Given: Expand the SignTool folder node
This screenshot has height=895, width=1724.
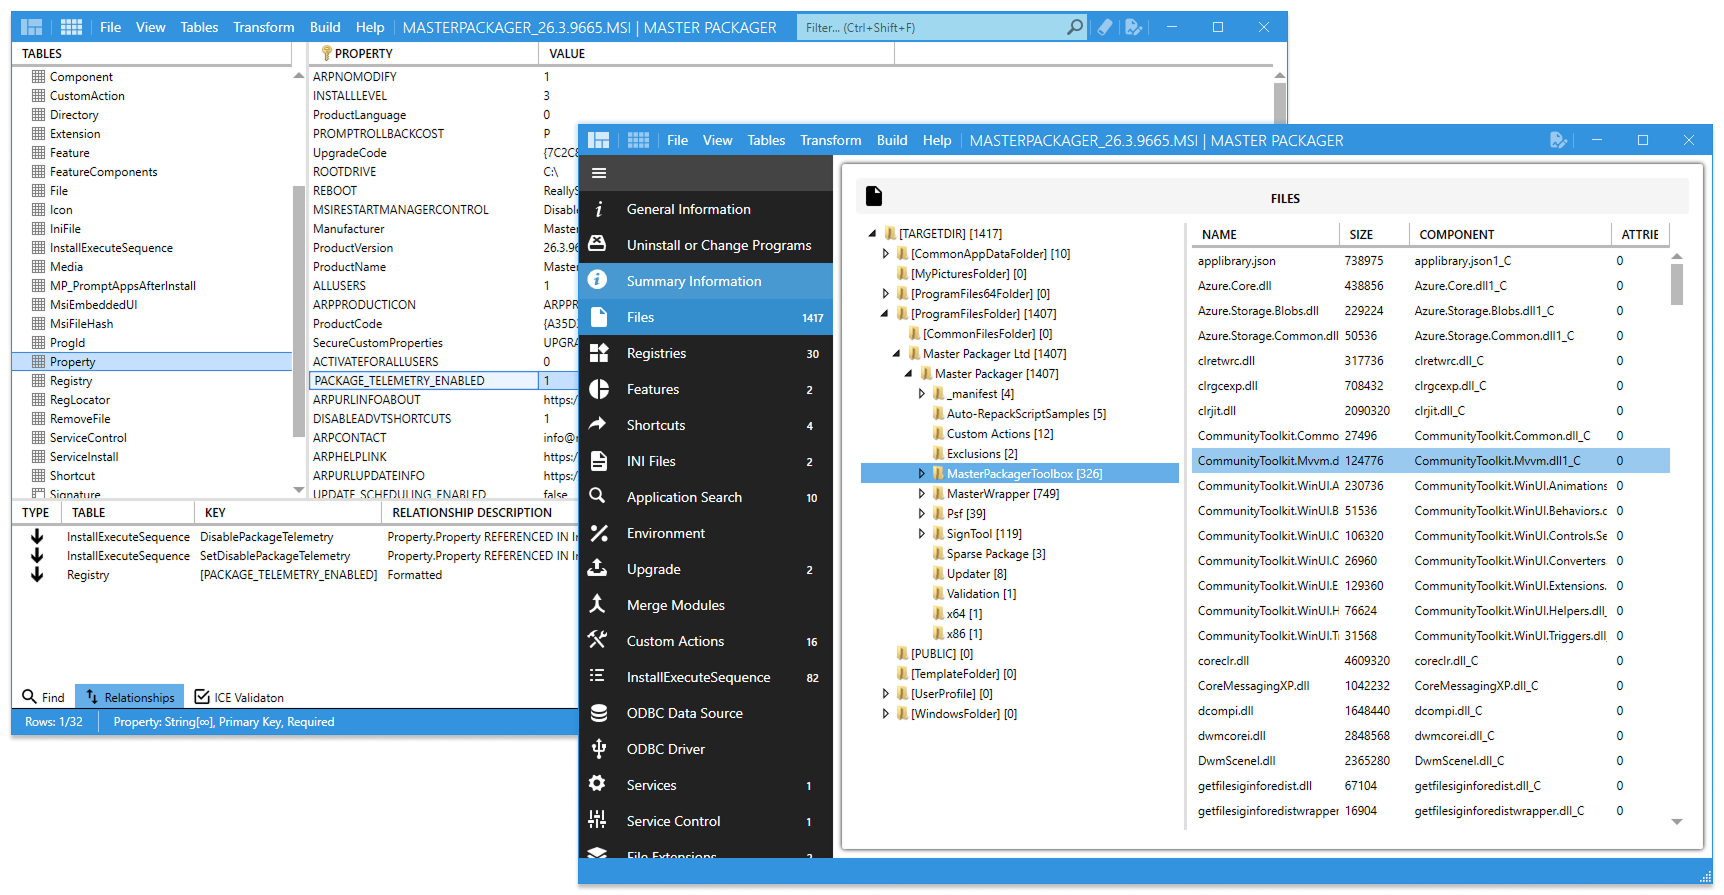Looking at the screenshot, I should pyautogui.click(x=922, y=534).
